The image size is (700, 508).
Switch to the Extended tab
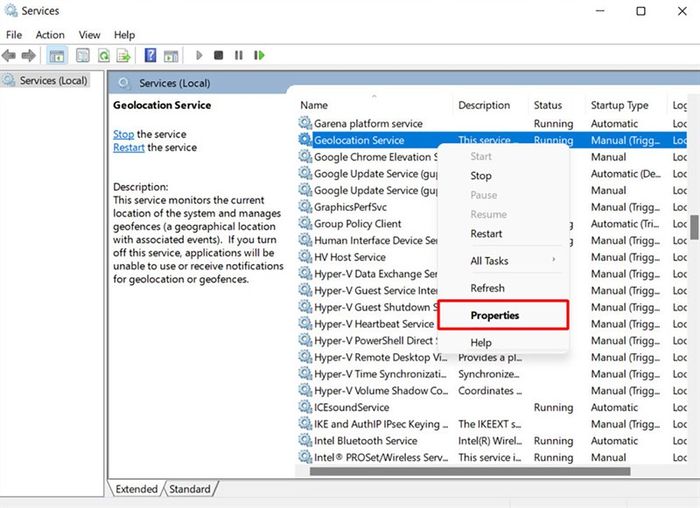(136, 489)
